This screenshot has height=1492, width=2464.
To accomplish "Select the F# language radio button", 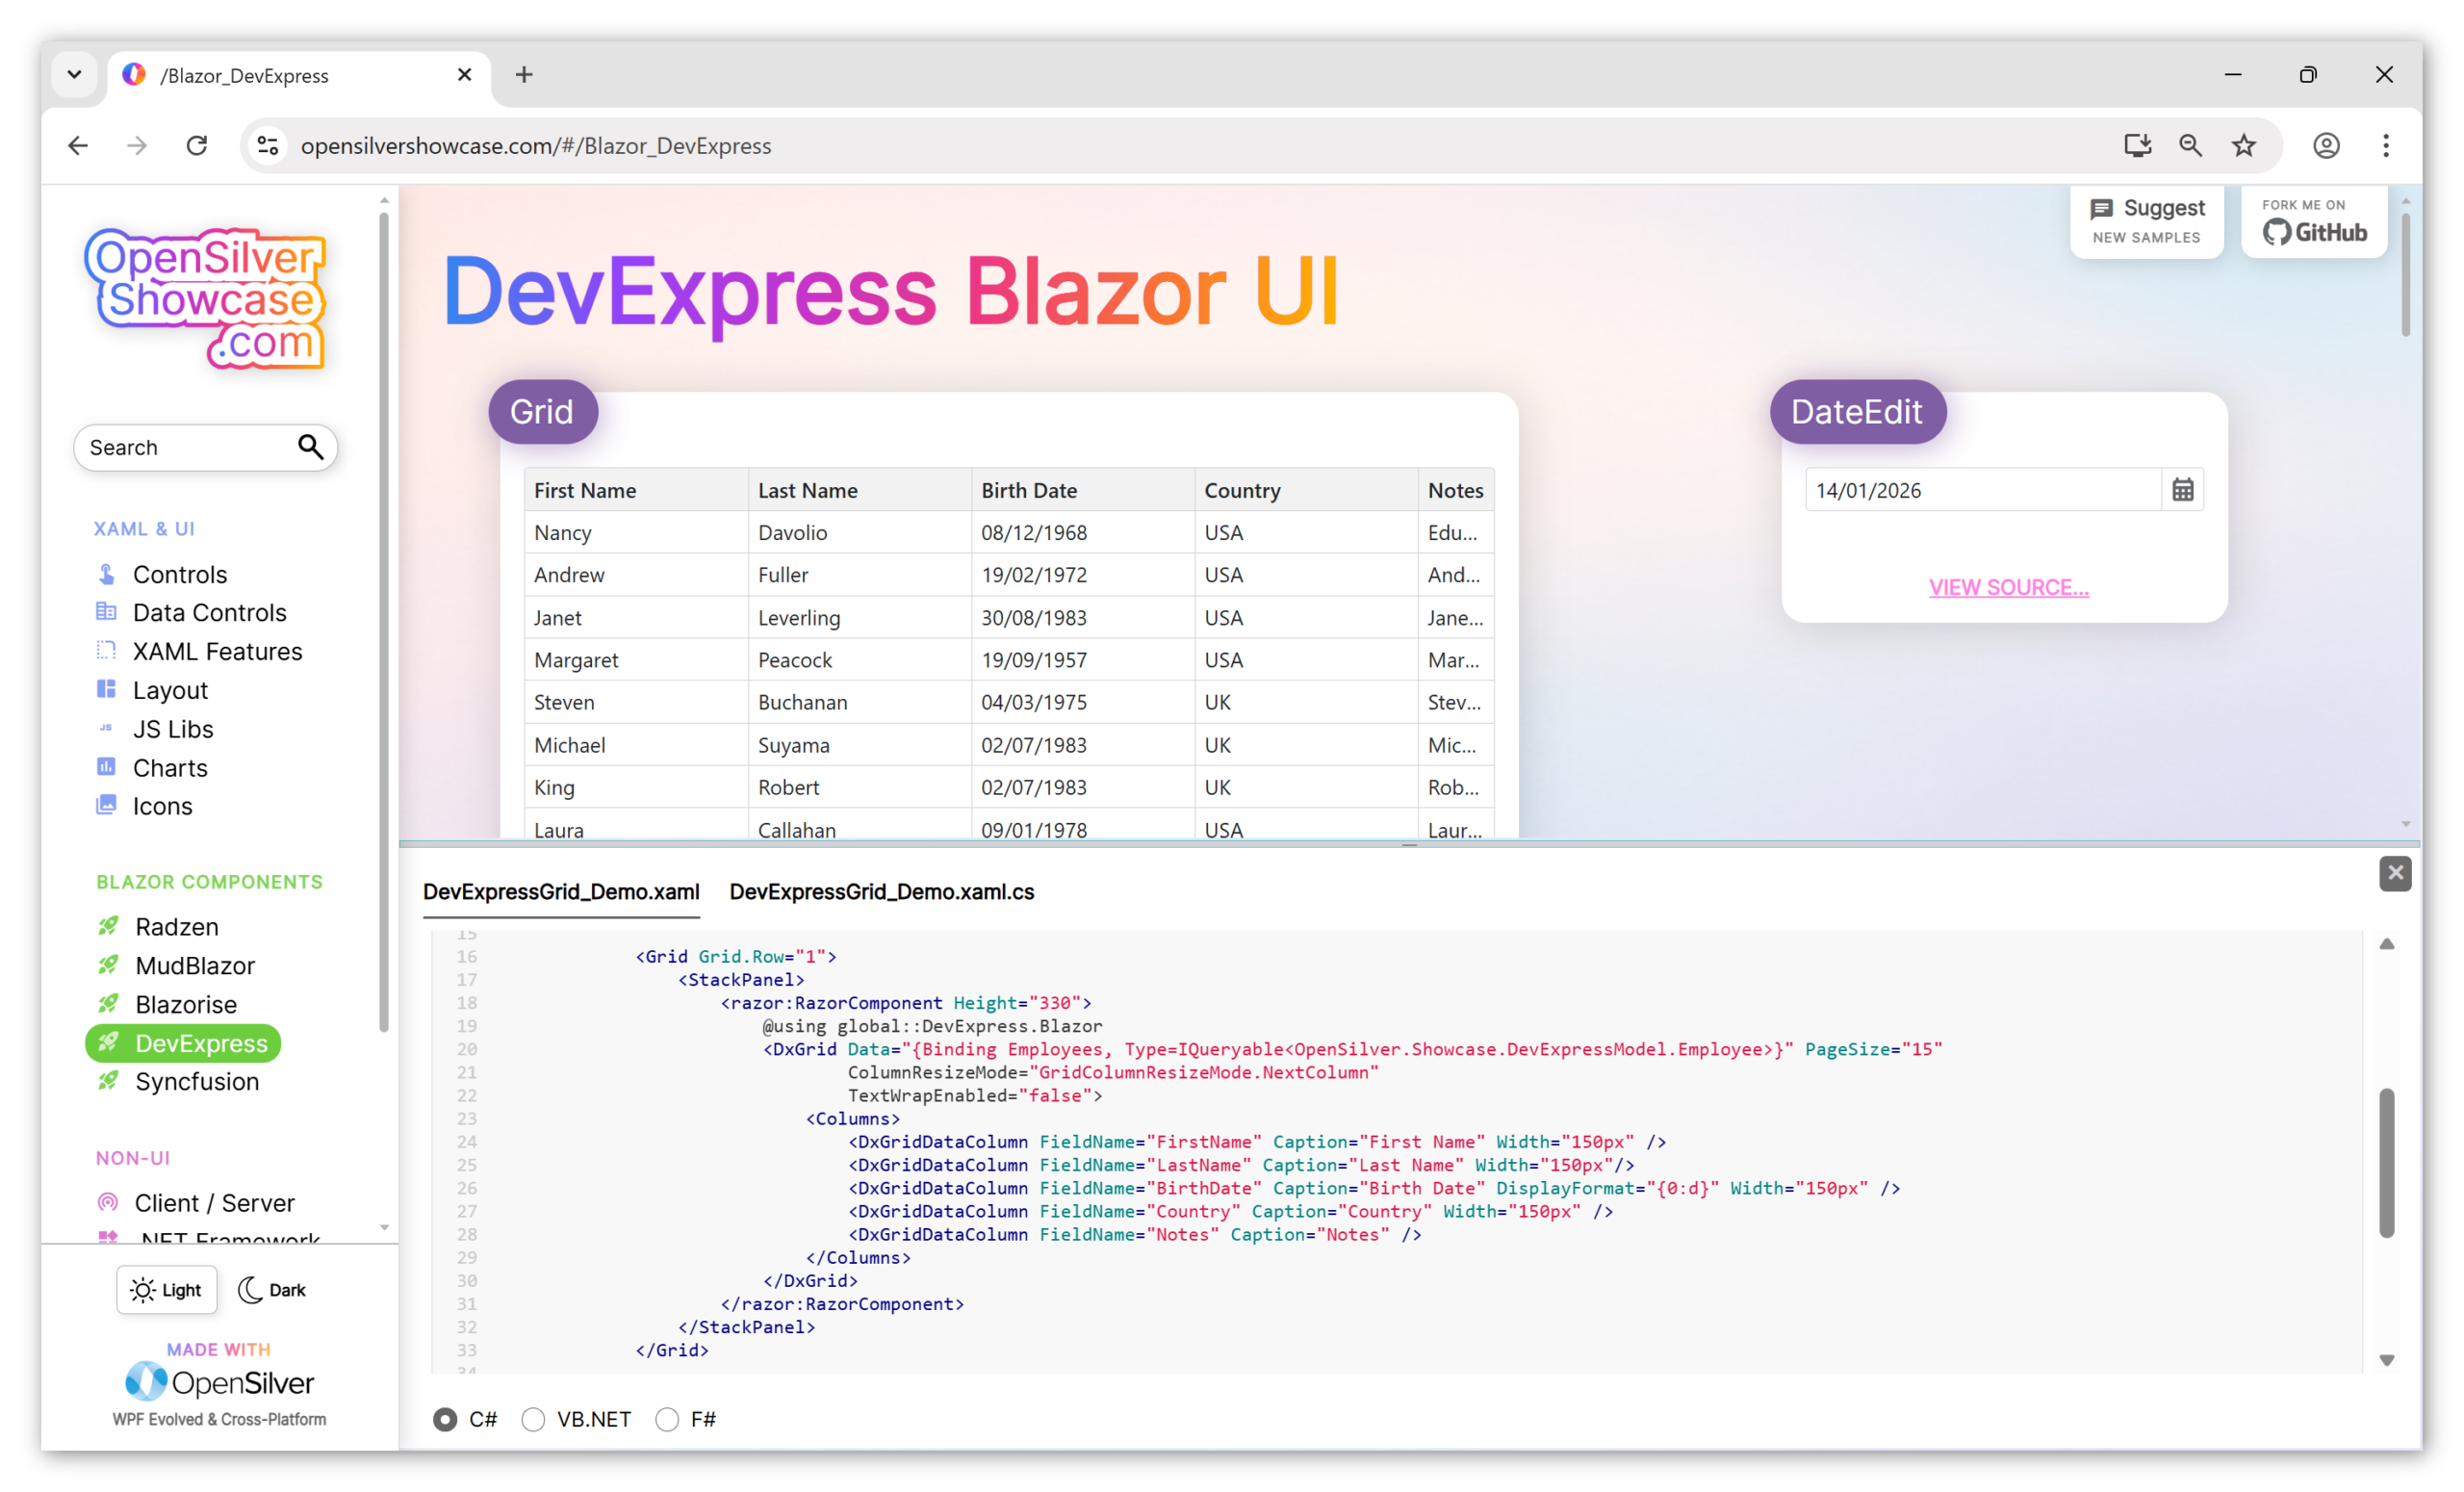I will (666, 1419).
